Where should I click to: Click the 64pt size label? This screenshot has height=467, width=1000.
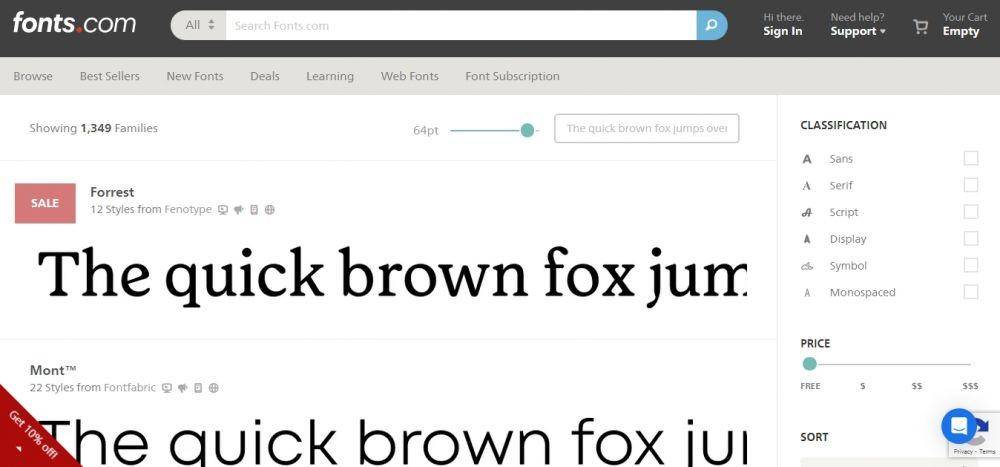tap(426, 131)
